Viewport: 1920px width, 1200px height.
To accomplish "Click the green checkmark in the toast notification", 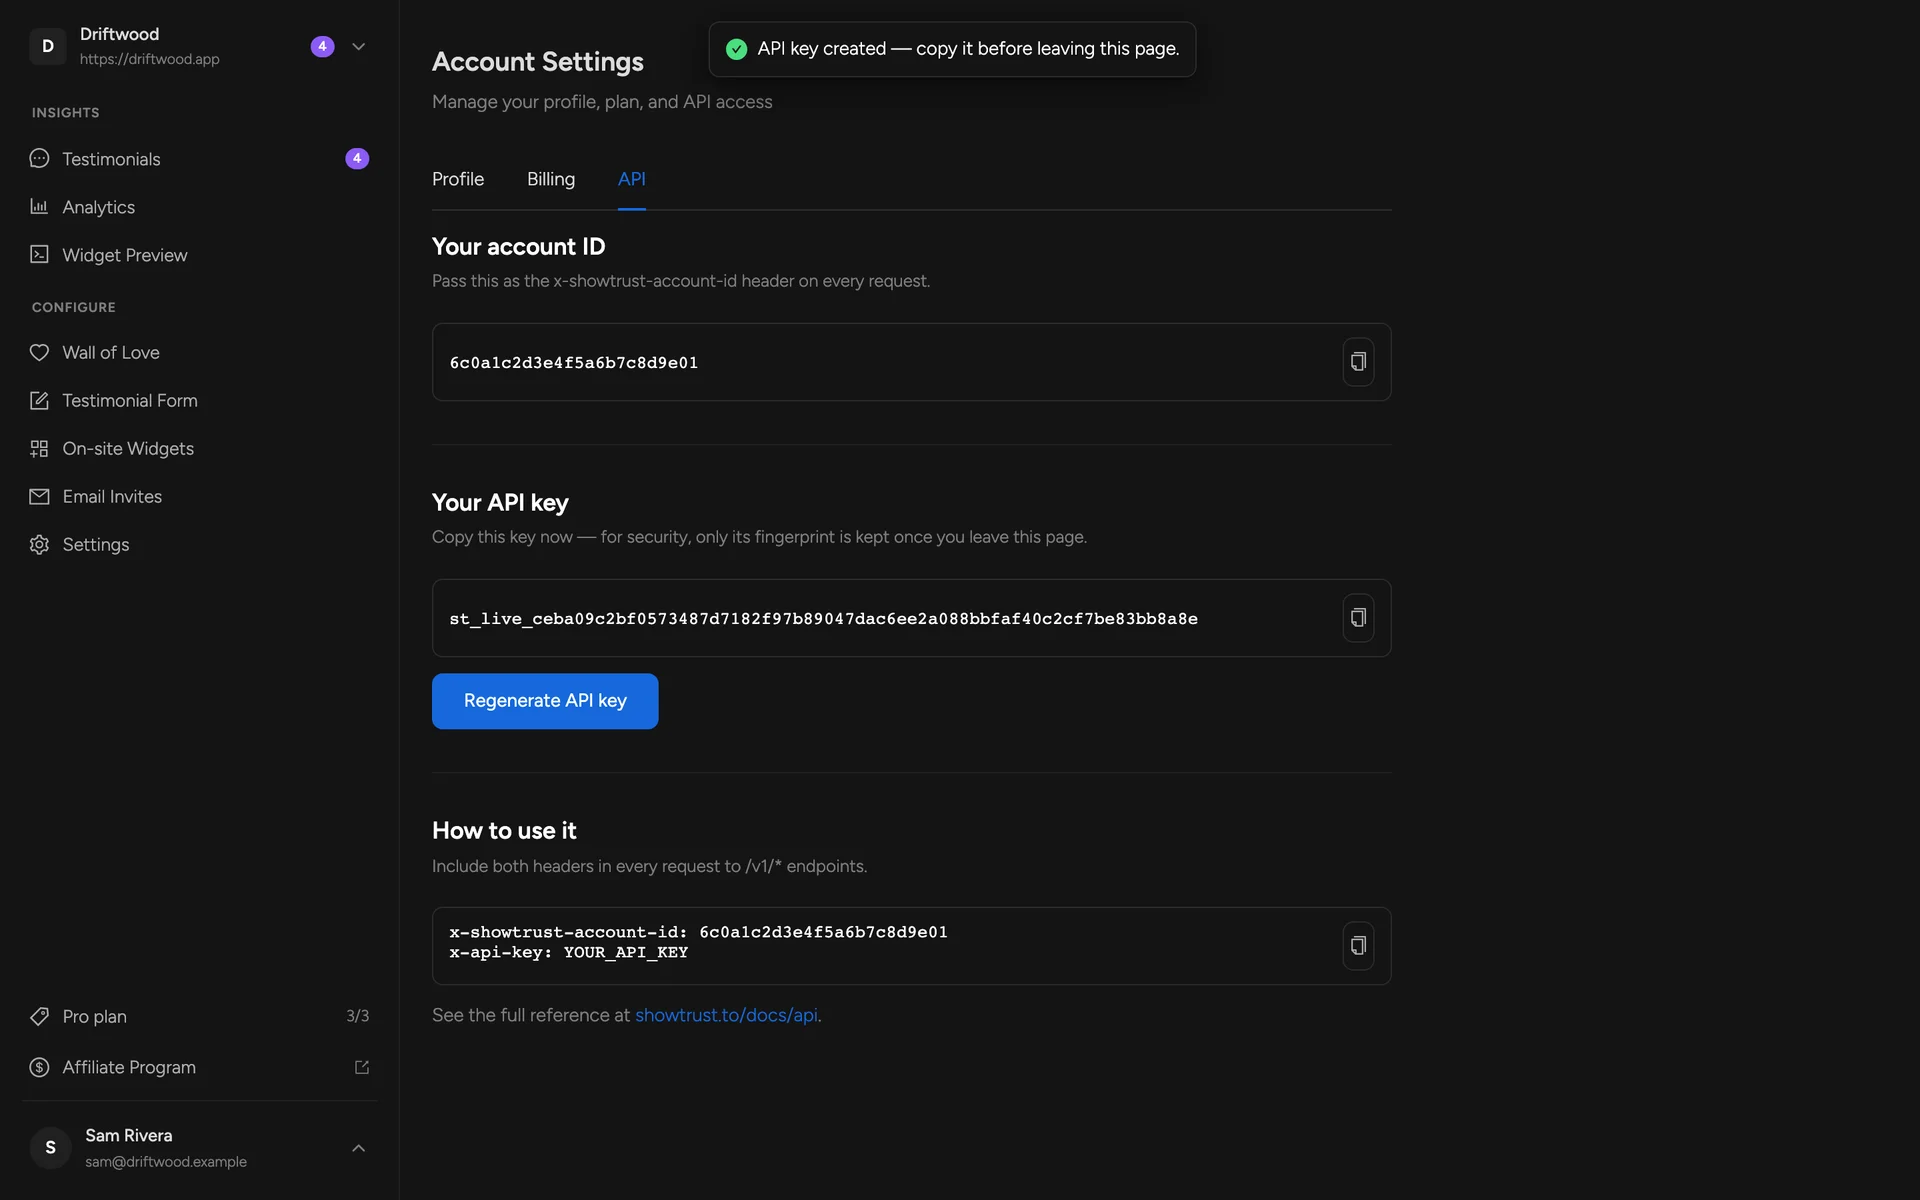I will [736, 49].
